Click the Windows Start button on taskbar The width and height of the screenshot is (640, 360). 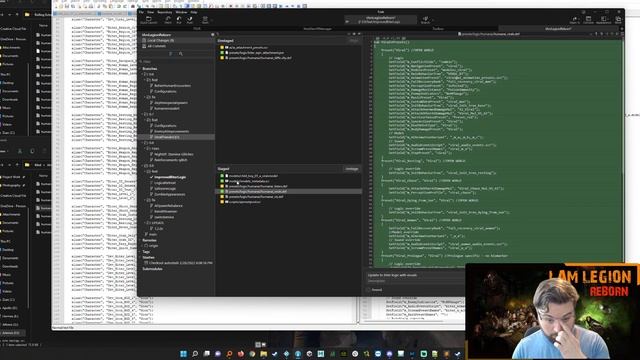[183, 353]
